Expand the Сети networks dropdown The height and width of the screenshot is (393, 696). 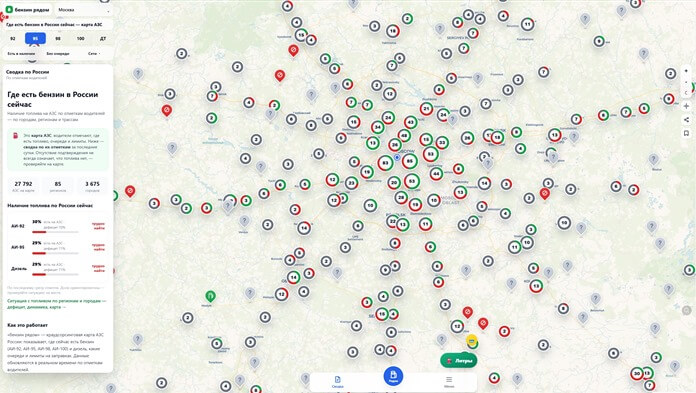(94, 53)
